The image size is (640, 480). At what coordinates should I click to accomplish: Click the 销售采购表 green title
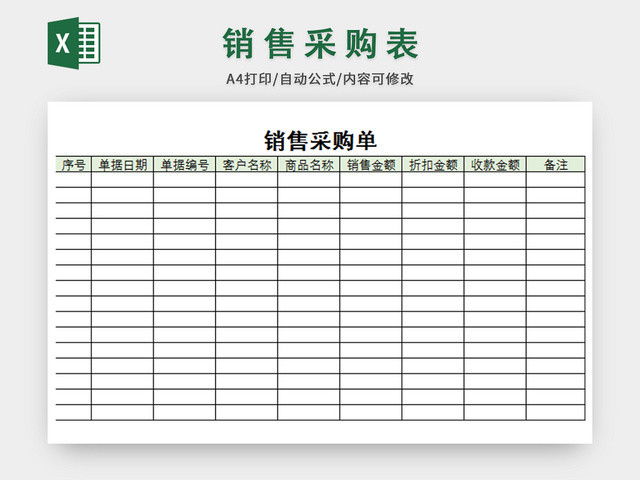tap(320, 44)
